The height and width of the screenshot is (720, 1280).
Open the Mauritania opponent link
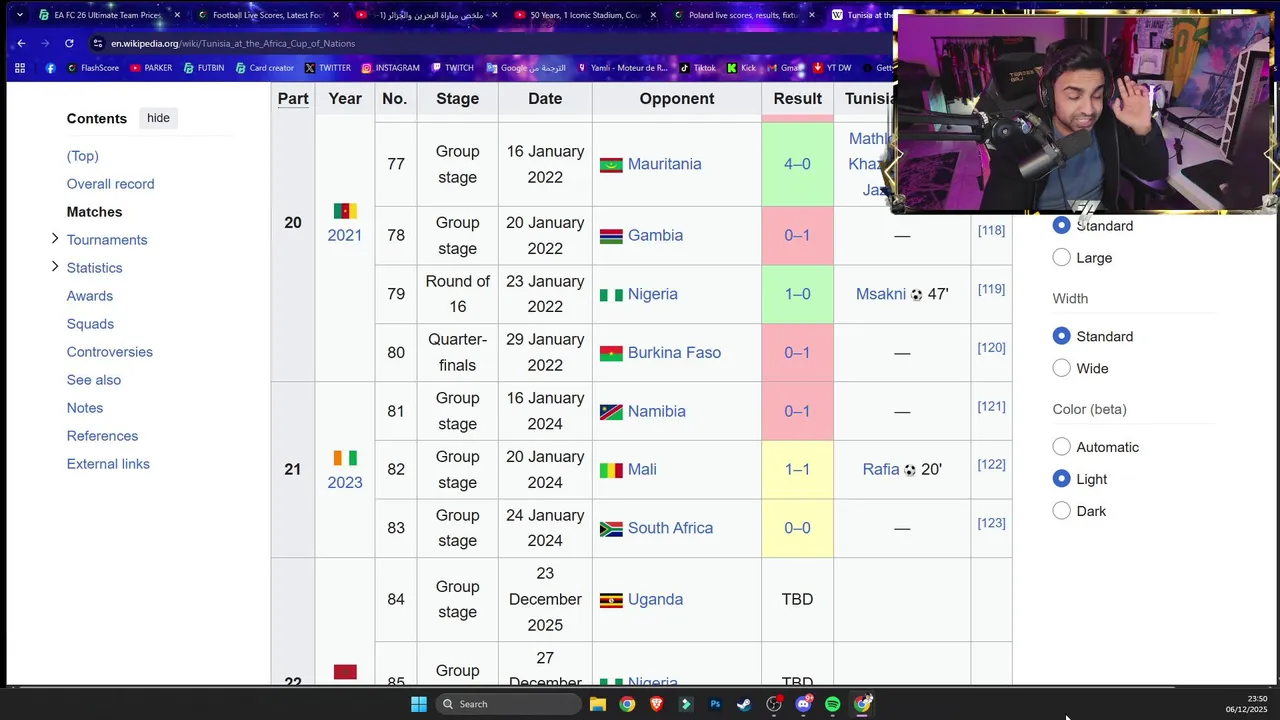pos(664,164)
